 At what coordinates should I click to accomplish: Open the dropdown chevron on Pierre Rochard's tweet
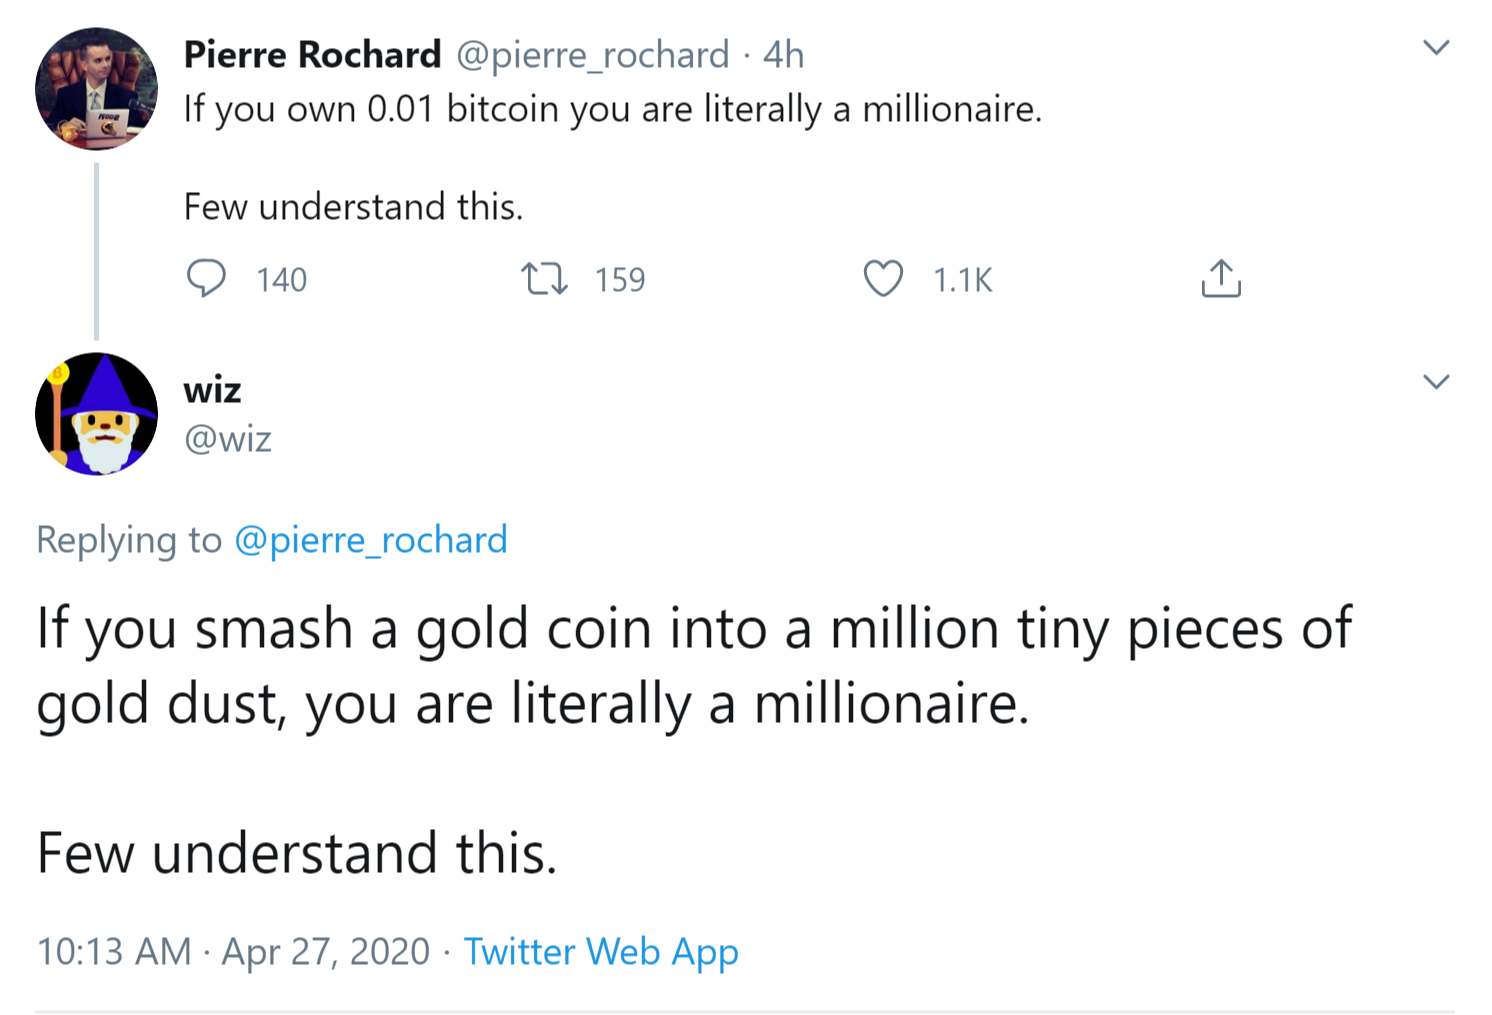1437,46
